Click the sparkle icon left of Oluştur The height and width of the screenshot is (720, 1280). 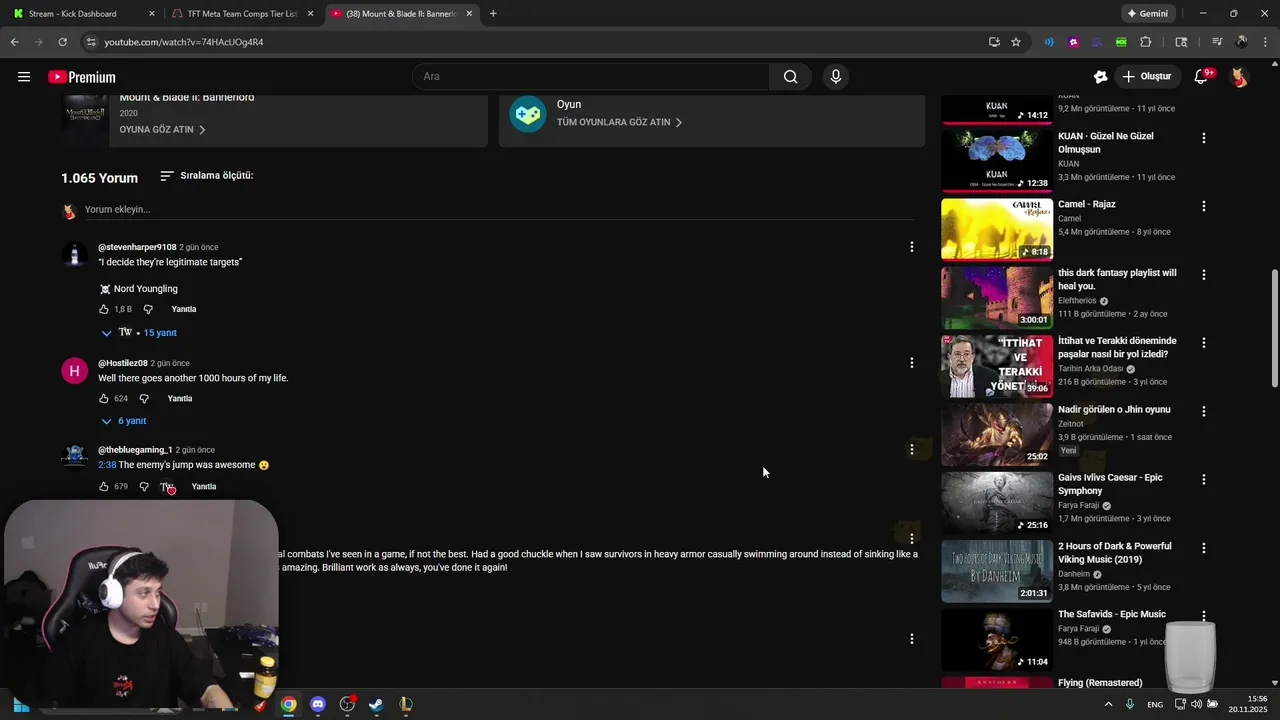pyautogui.click(x=1101, y=77)
